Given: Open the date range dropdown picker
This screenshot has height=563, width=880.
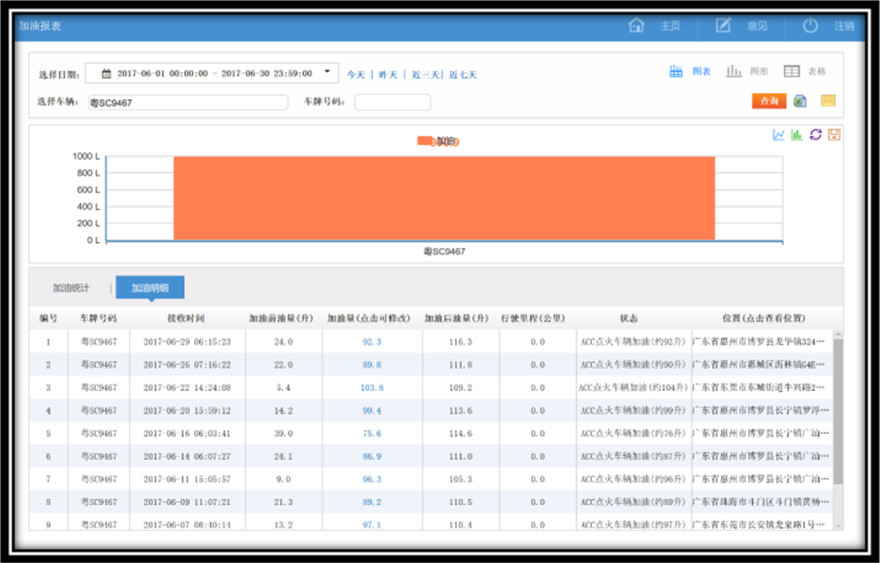Looking at the screenshot, I should pyautogui.click(x=326, y=72).
